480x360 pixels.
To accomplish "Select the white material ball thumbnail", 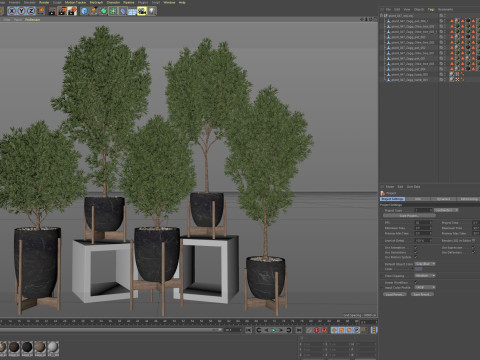I will tap(53, 347).
